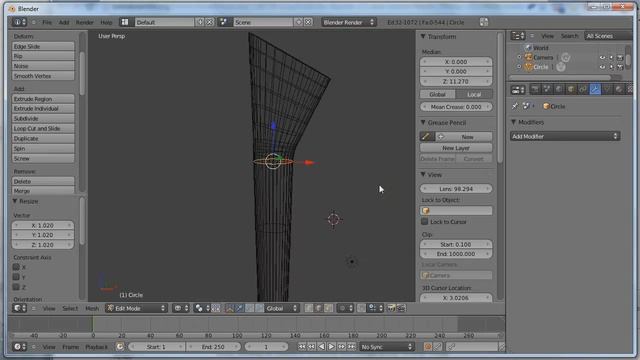
Task: Open the Help menu
Action: (106, 22)
